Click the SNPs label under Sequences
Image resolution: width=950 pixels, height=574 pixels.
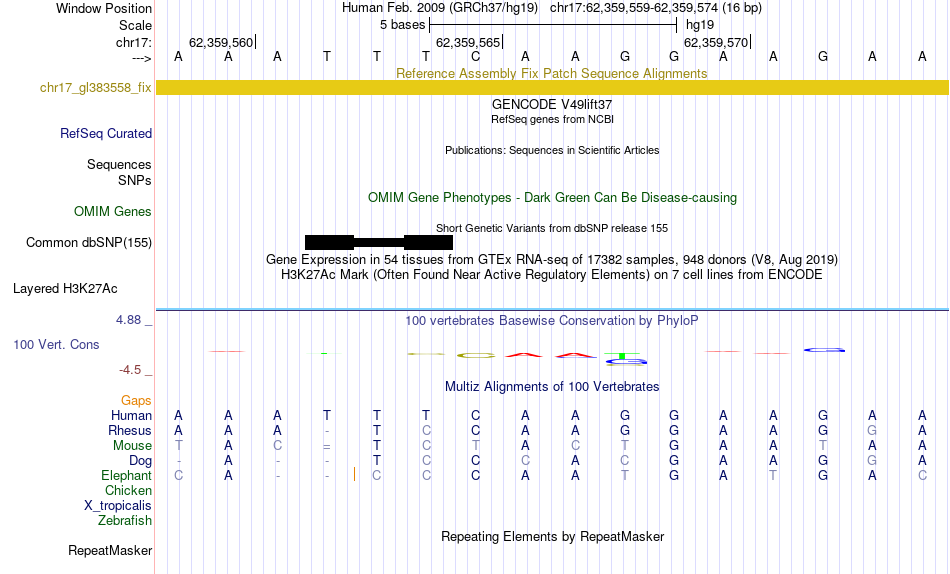[135, 181]
